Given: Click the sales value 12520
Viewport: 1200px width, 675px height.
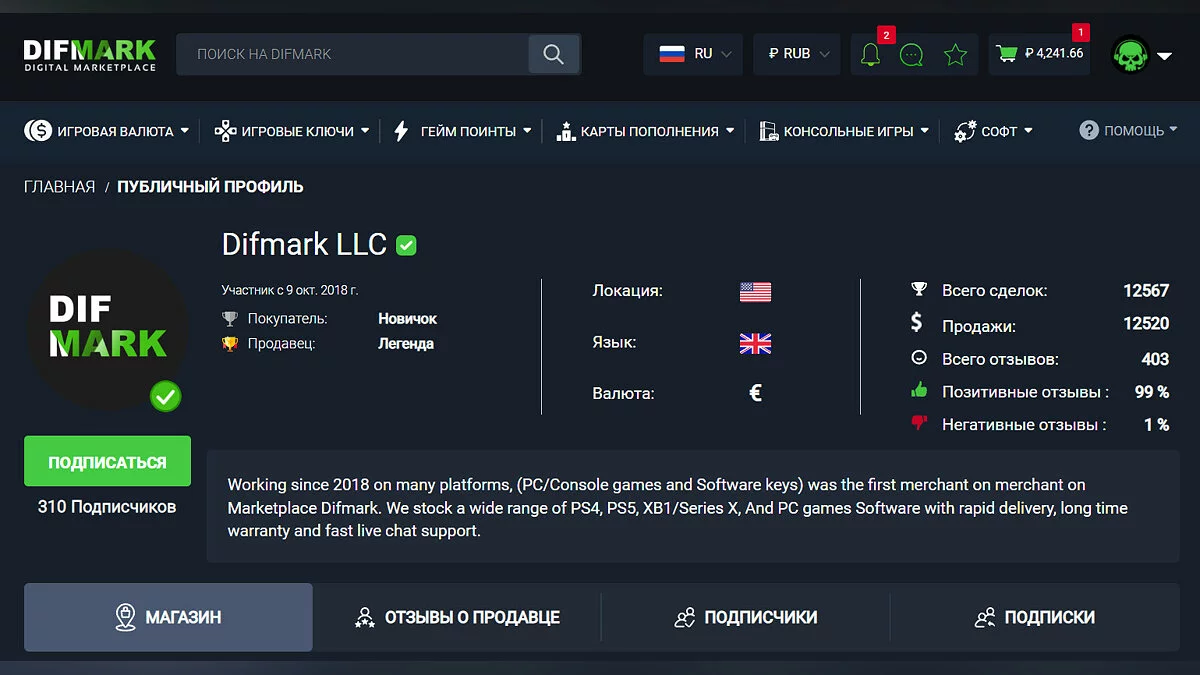Looking at the screenshot, I should 1146,325.
